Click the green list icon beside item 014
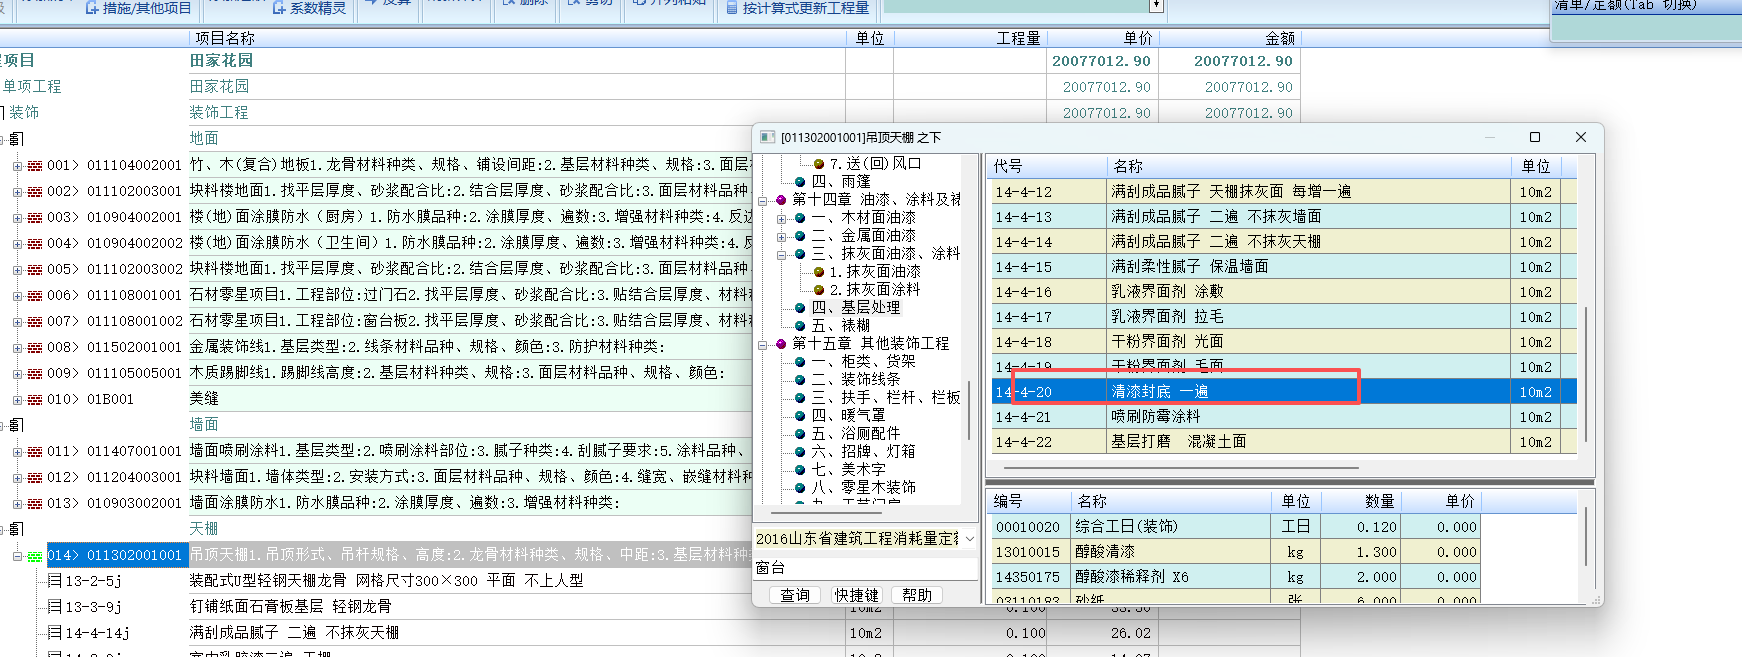Image resolution: width=1742 pixels, height=657 pixels. pos(35,556)
